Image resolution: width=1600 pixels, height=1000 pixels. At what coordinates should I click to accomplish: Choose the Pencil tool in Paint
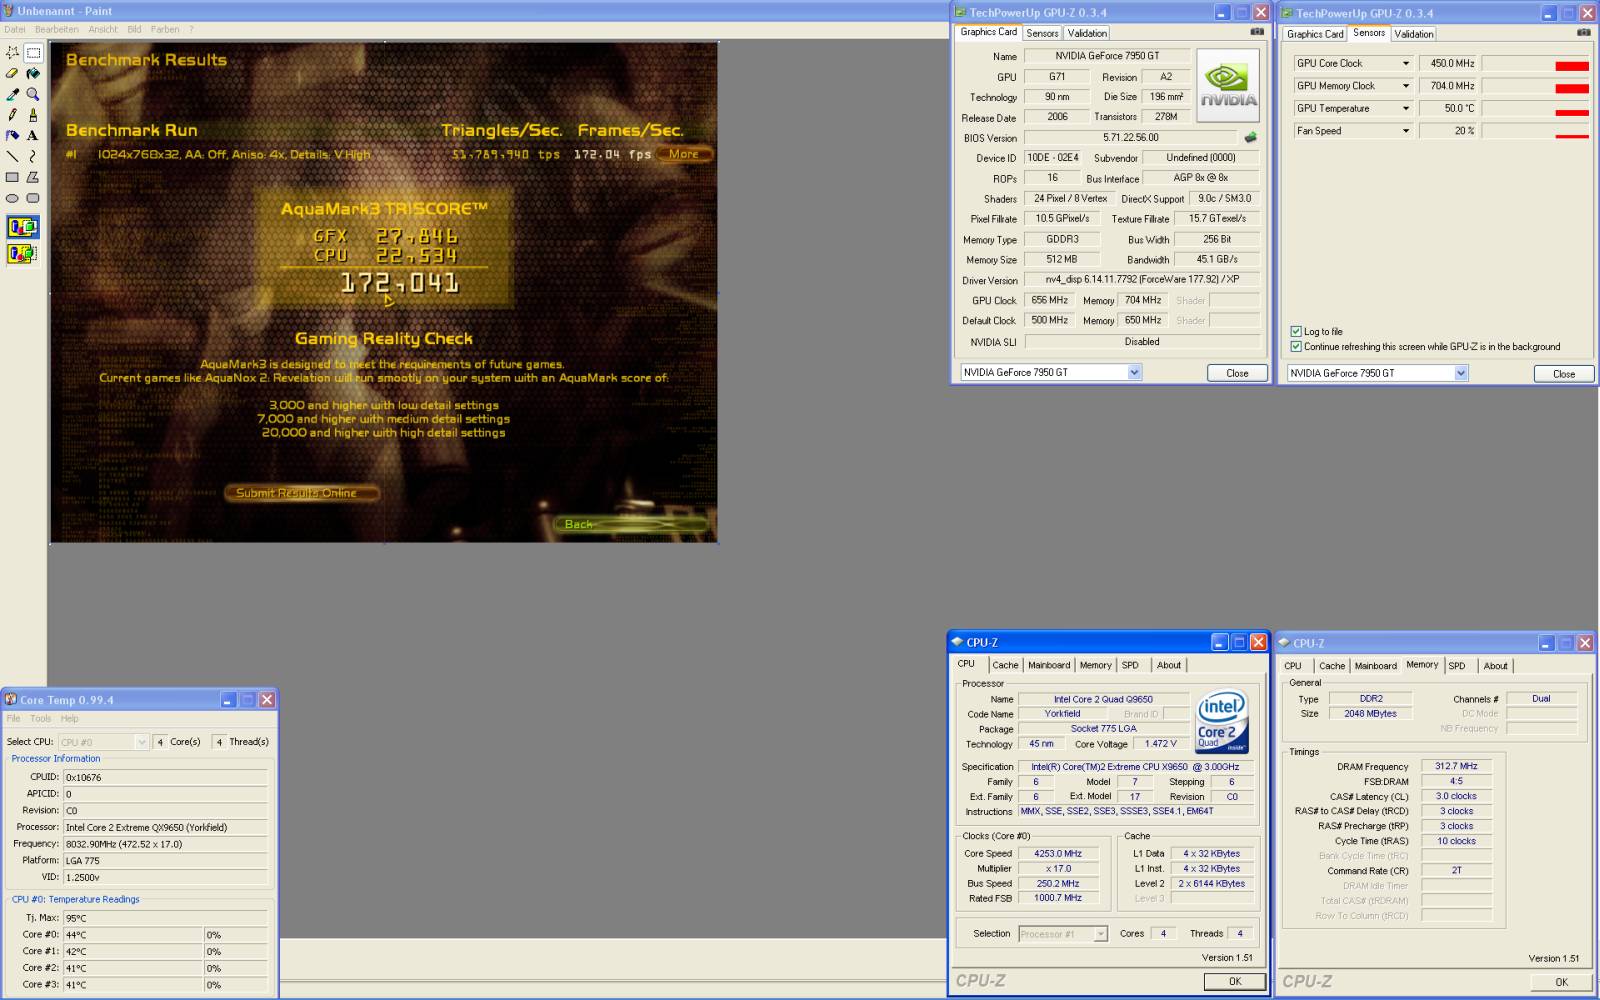click(x=12, y=115)
